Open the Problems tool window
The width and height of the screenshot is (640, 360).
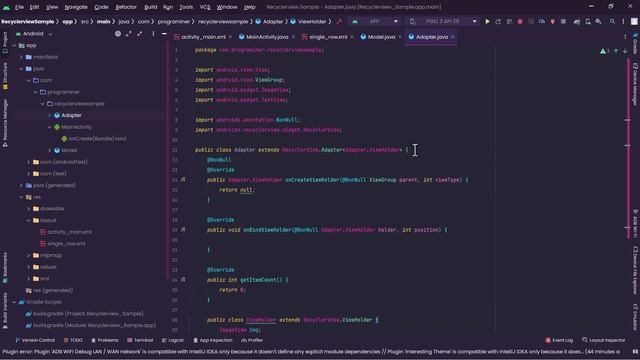coord(104,340)
